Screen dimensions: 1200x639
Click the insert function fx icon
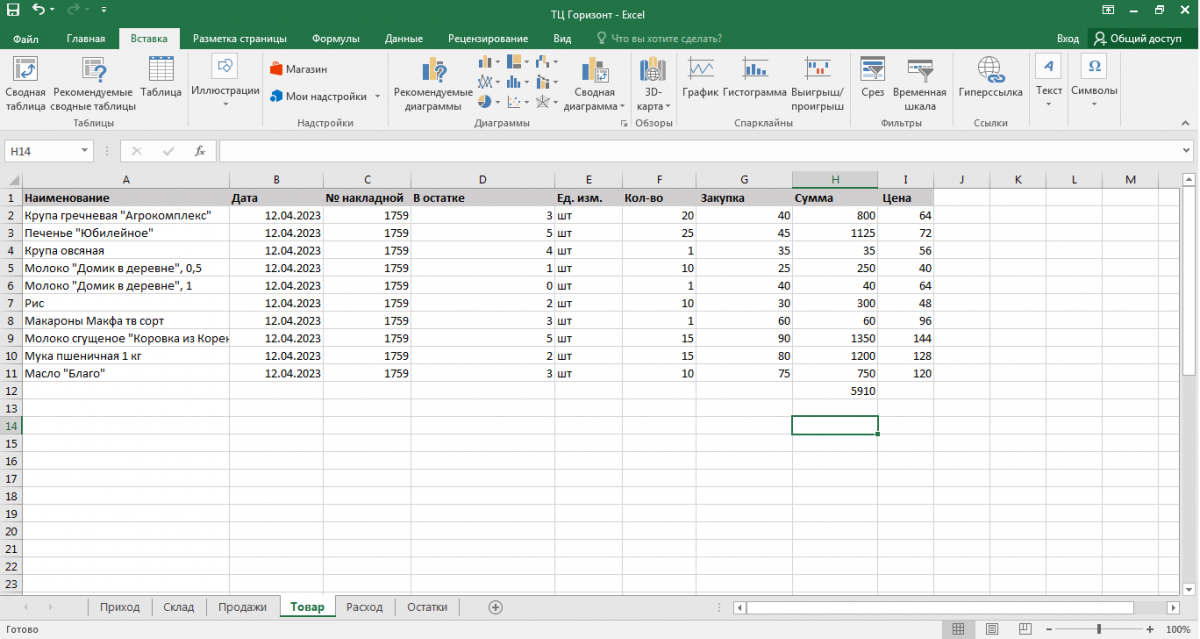pos(200,151)
